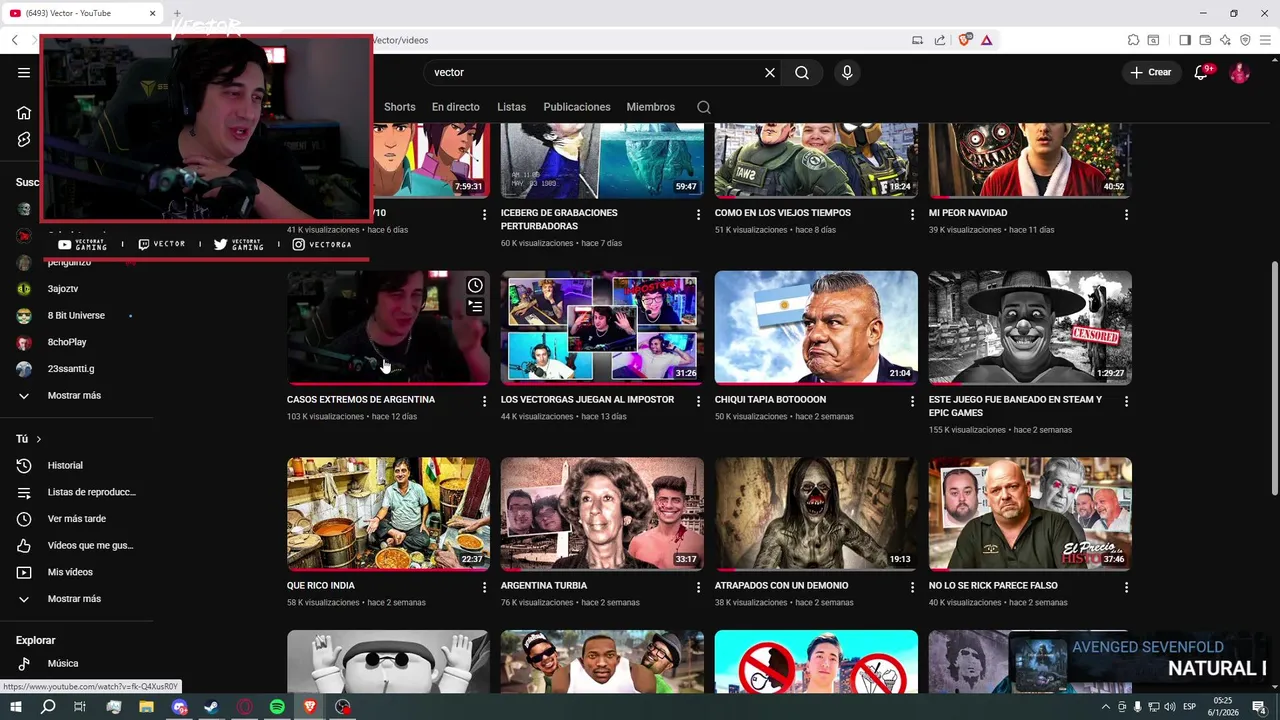Open Brave Shields lion icon
The width and height of the screenshot is (1280, 720).
[965, 40]
